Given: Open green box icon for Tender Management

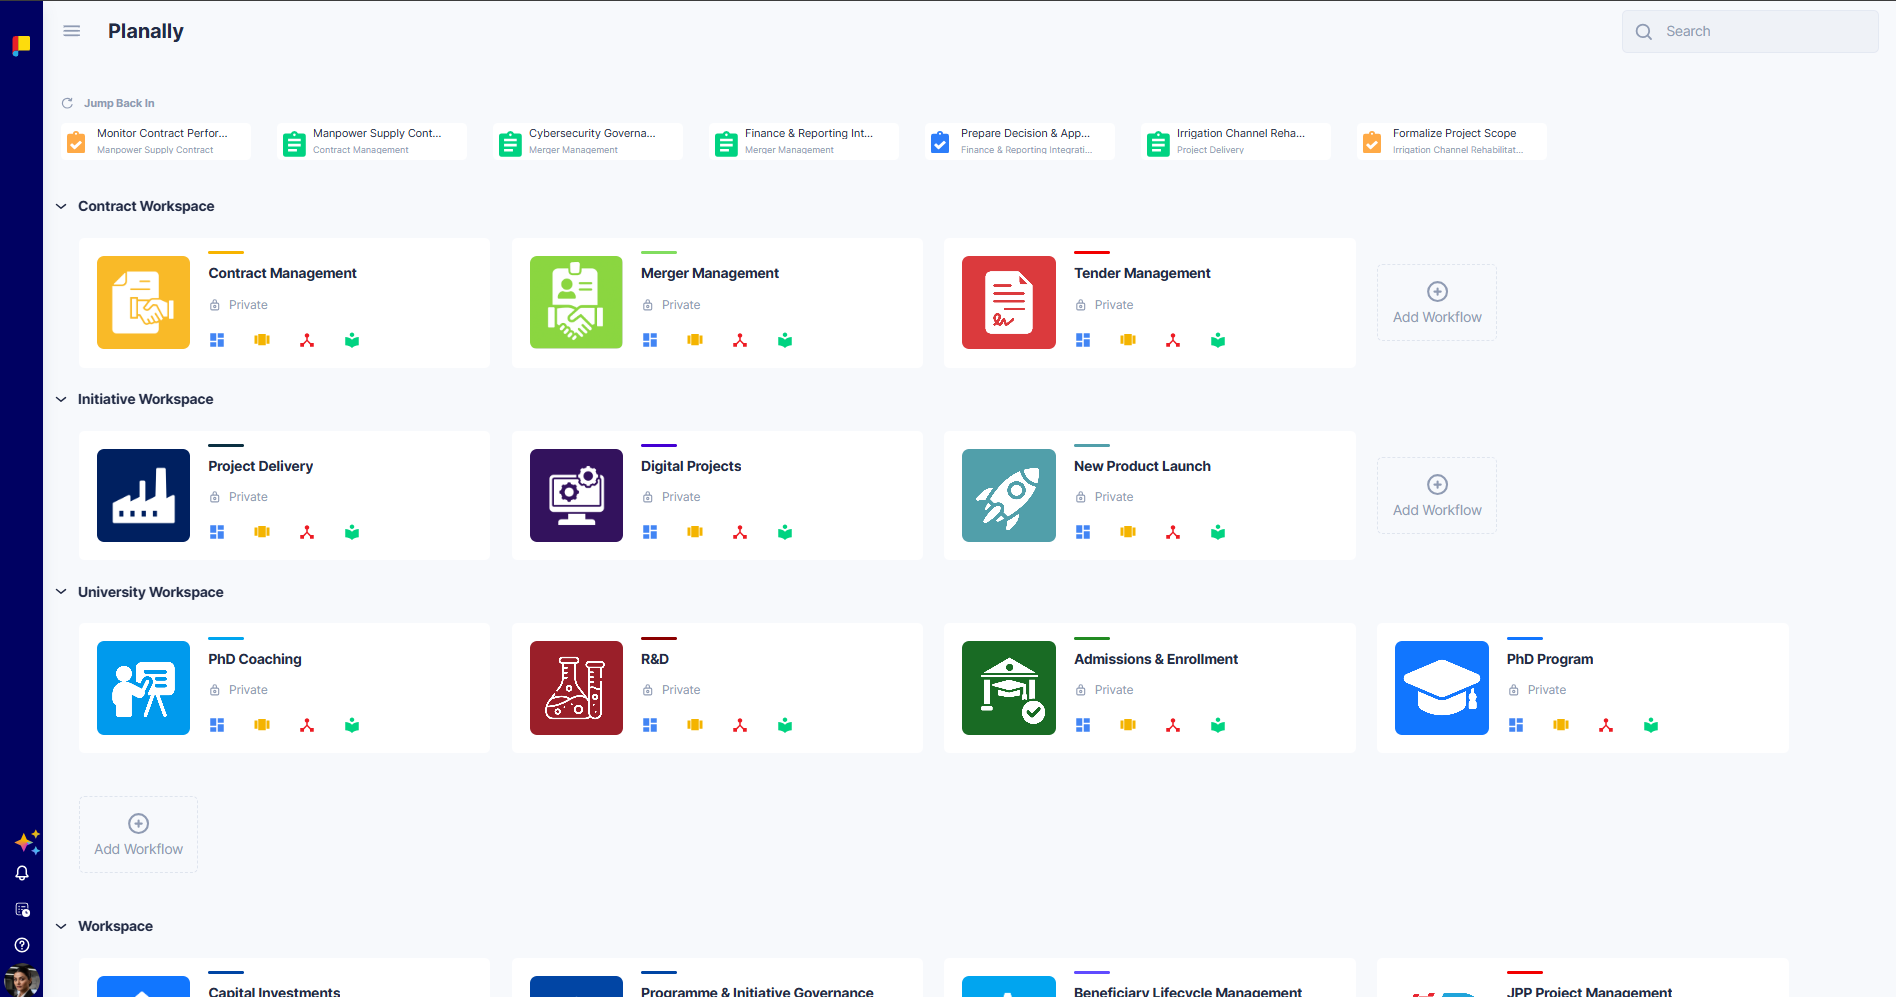Looking at the screenshot, I should coord(1218,340).
